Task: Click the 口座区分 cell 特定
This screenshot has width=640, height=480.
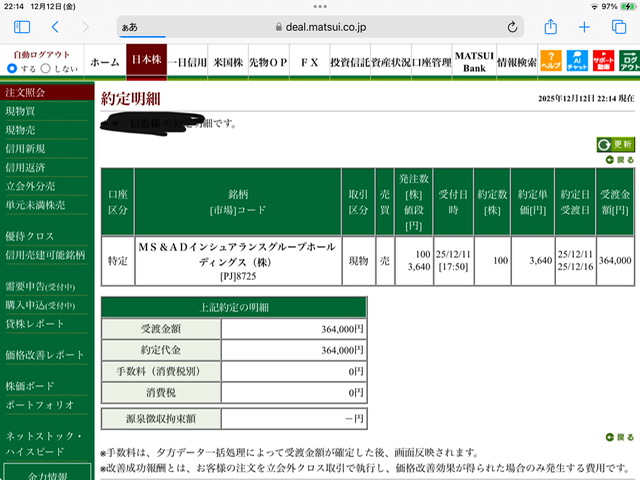Action: pyautogui.click(x=118, y=260)
